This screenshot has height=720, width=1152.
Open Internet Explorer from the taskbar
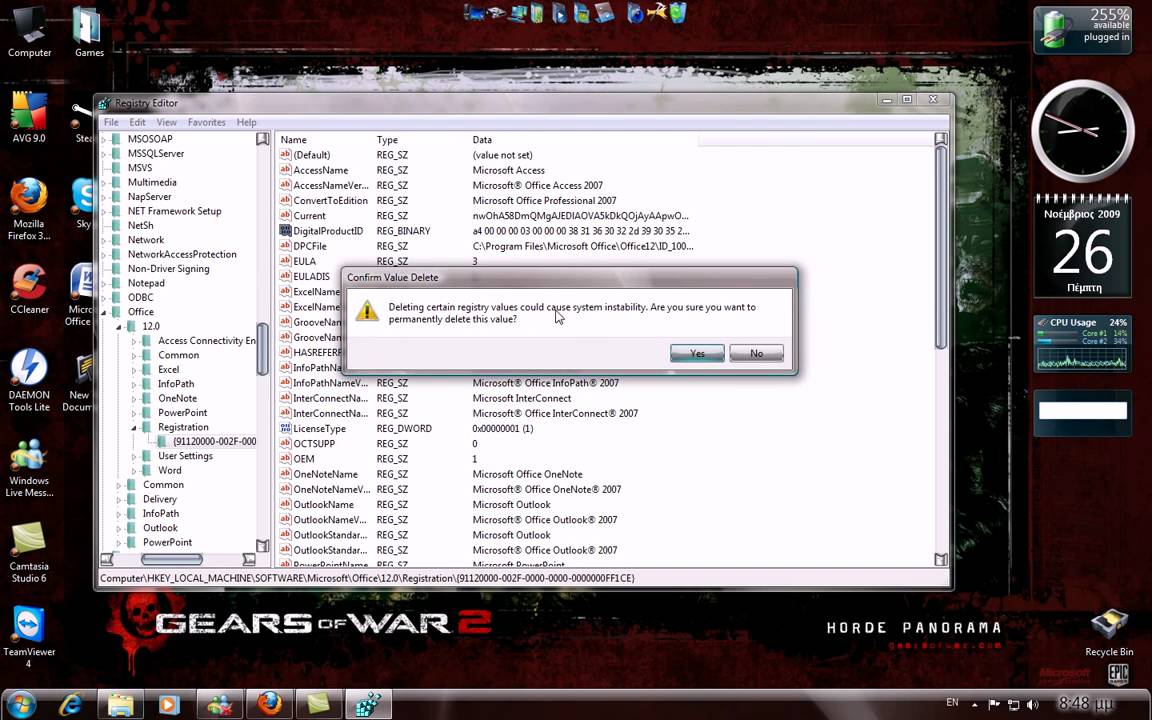pyautogui.click(x=71, y=705)
